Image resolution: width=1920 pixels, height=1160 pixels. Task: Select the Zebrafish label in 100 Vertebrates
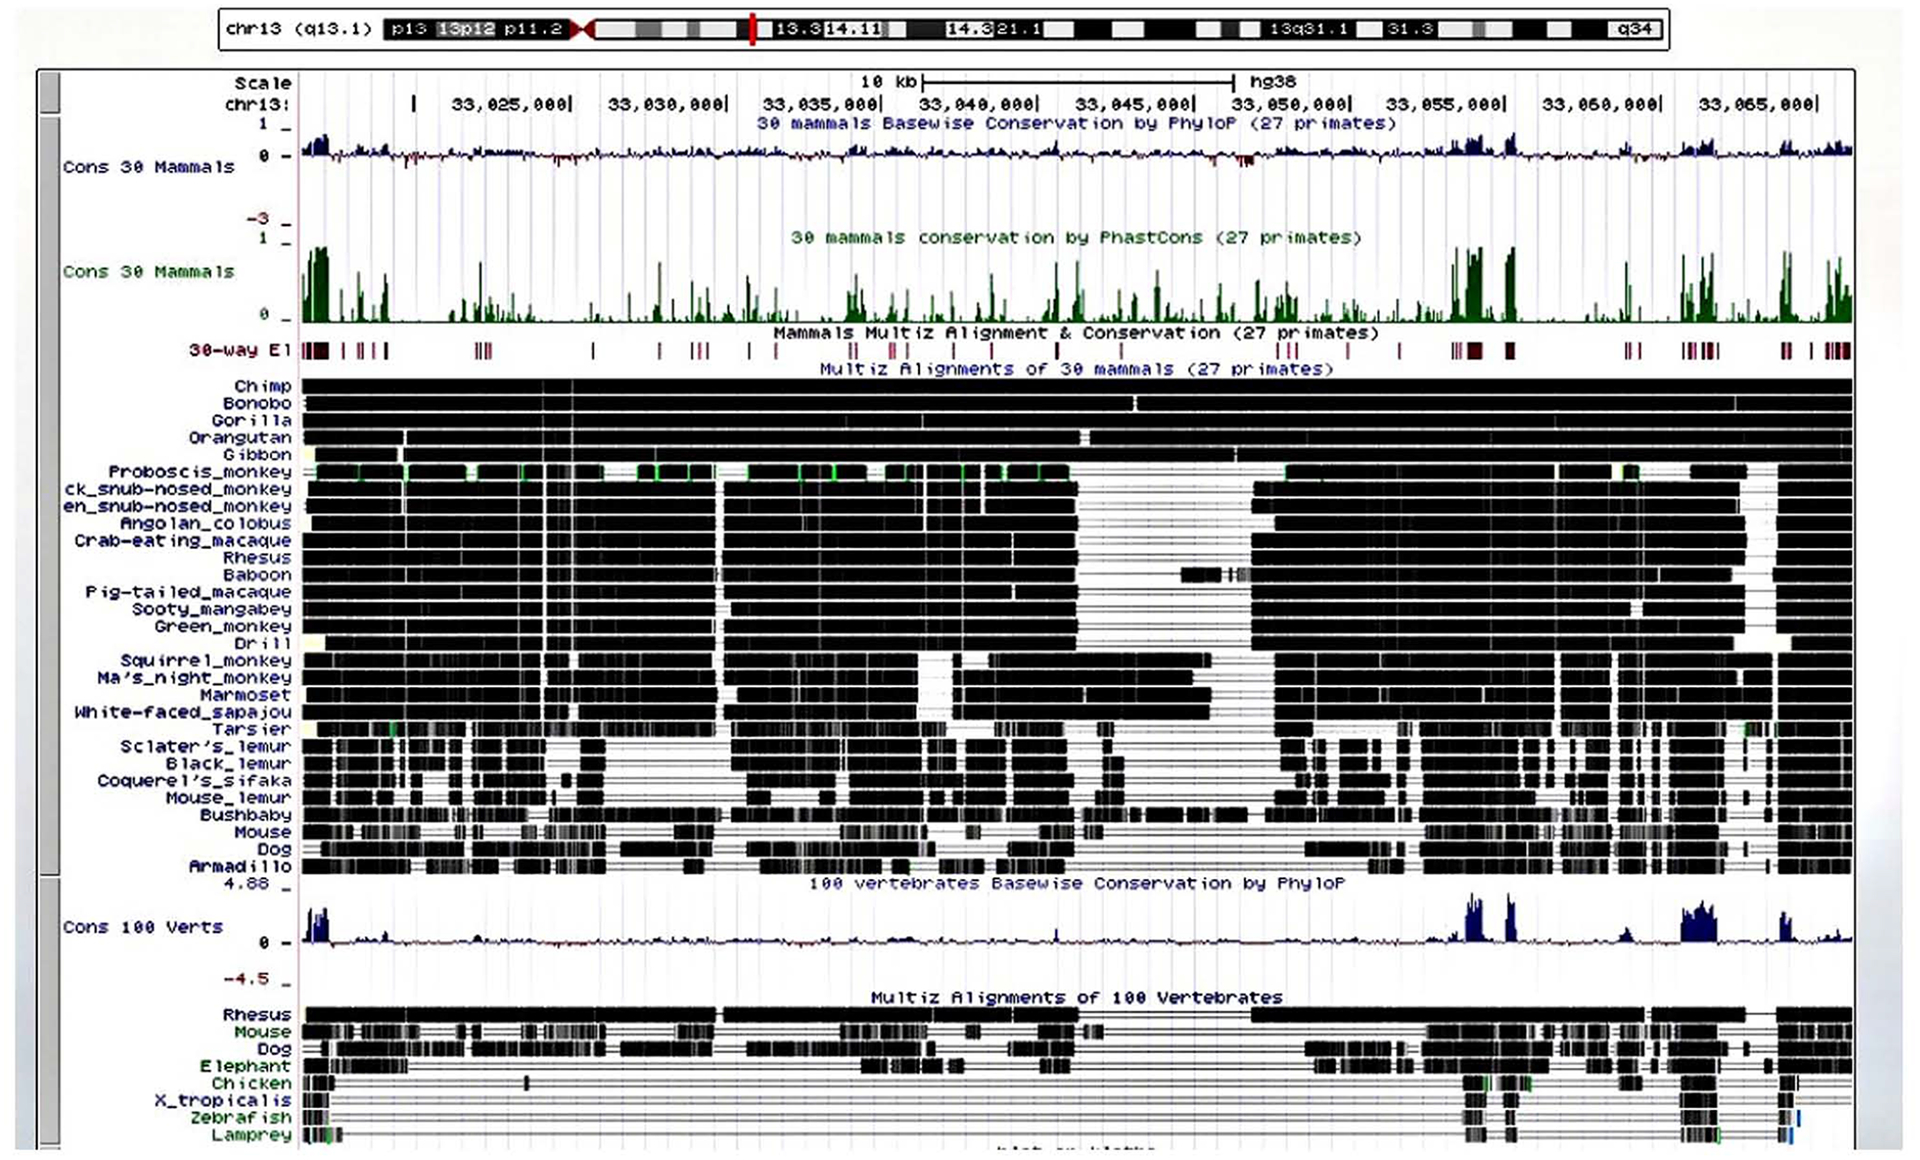click(240, 1117)
